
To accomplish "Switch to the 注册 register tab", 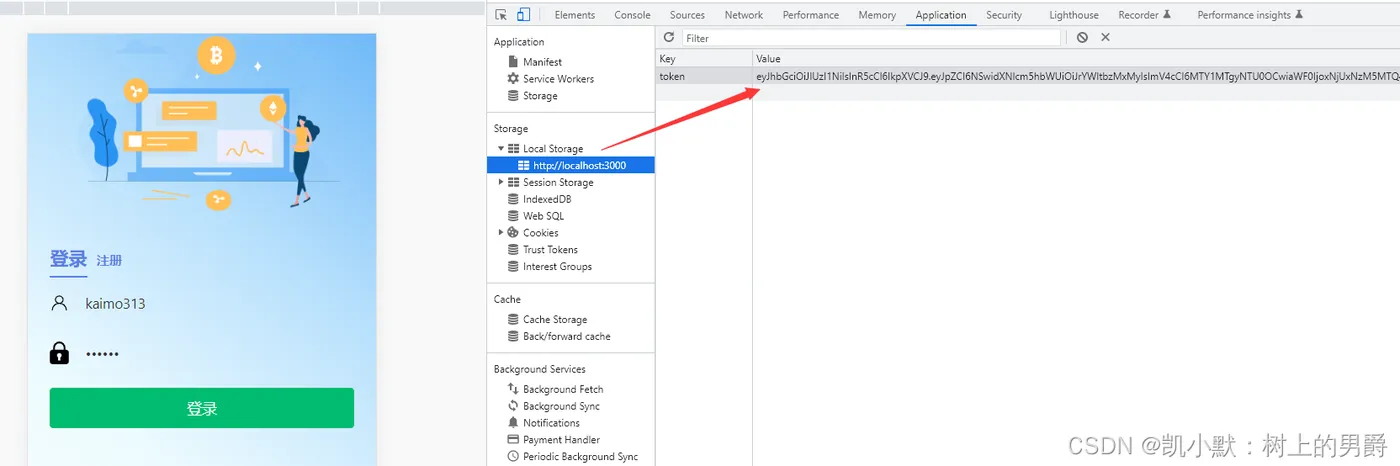I will (109, 261).
